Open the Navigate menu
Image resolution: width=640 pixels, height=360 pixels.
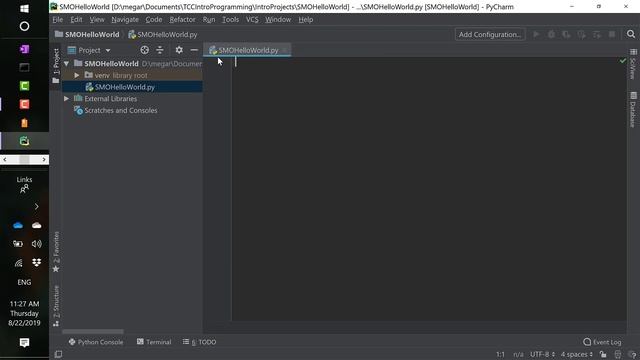tap(125, 20)
